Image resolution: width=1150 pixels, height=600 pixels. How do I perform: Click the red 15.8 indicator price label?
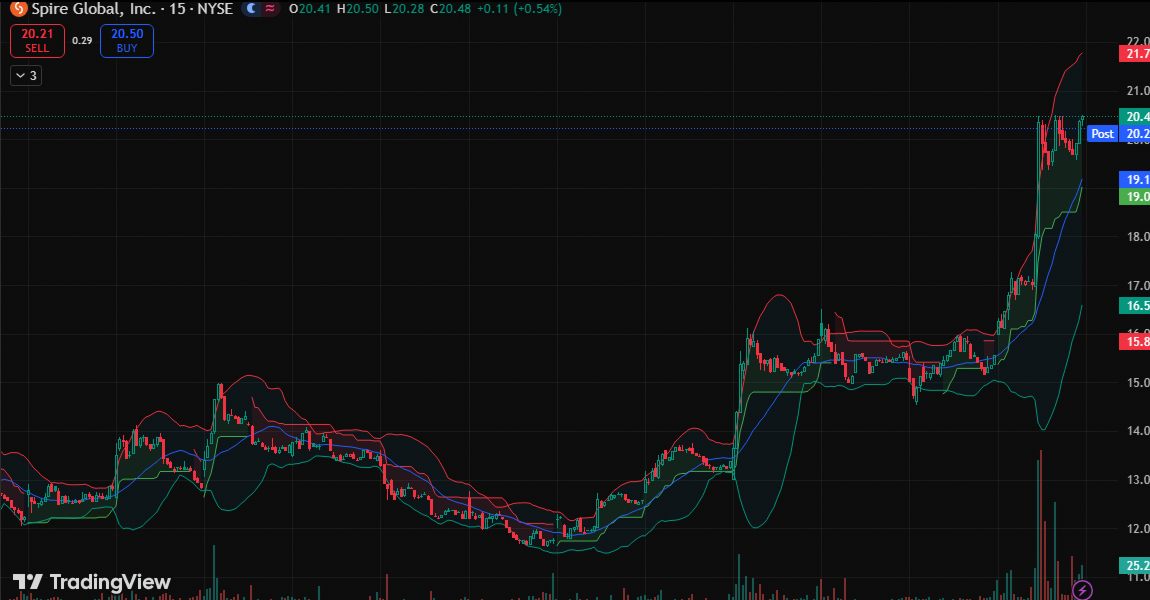(1135, 342)
